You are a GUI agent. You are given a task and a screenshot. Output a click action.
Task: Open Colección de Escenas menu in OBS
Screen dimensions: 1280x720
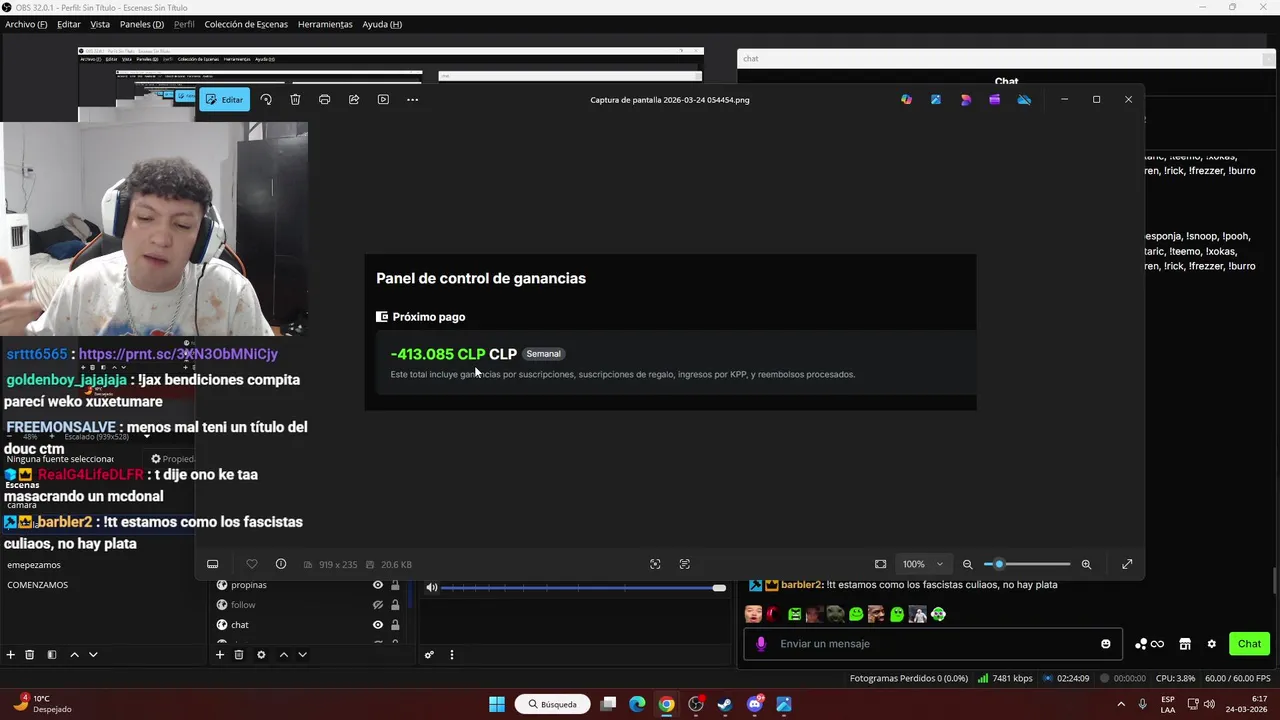pyautogui.click(x=246, y=24)
